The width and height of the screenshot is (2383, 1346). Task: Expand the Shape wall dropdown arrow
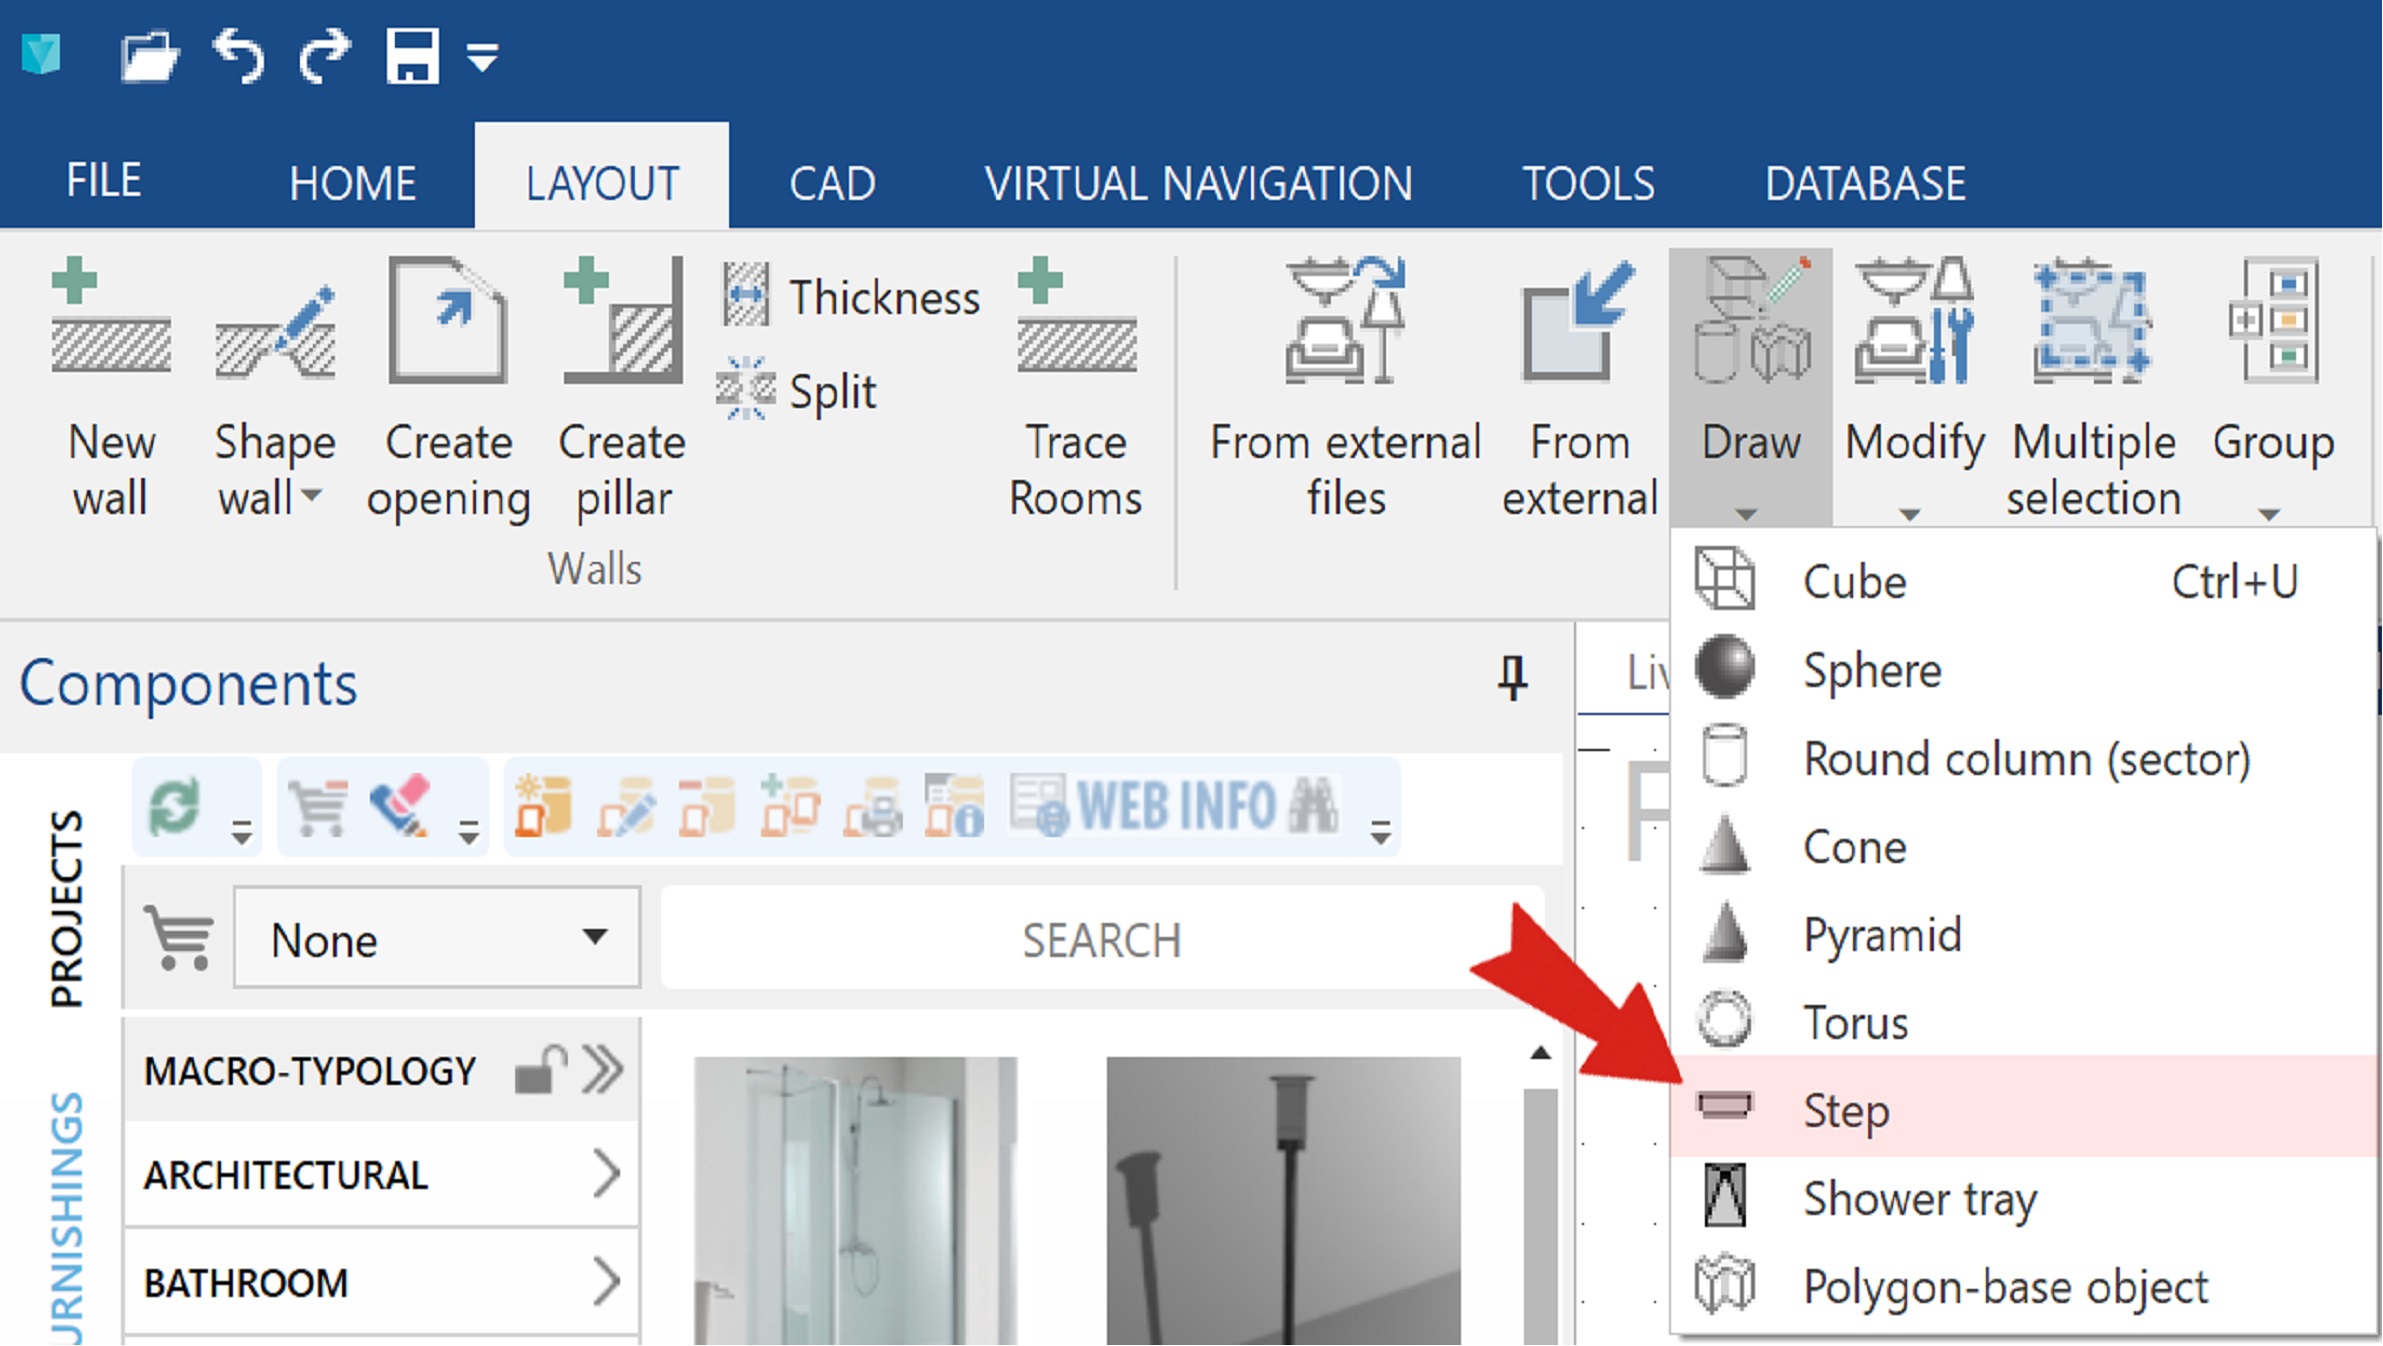tap(312, 495)
